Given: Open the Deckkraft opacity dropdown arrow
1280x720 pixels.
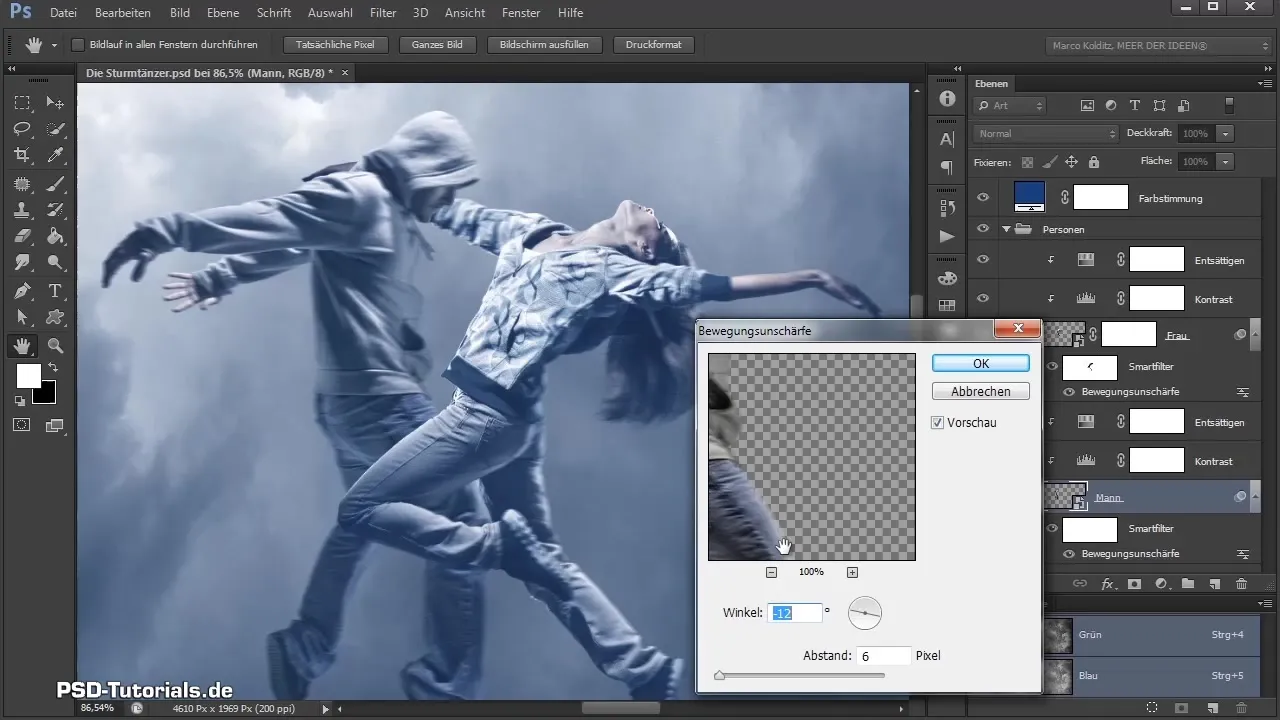Looking at the screenshot, I should pos(1225,133).
